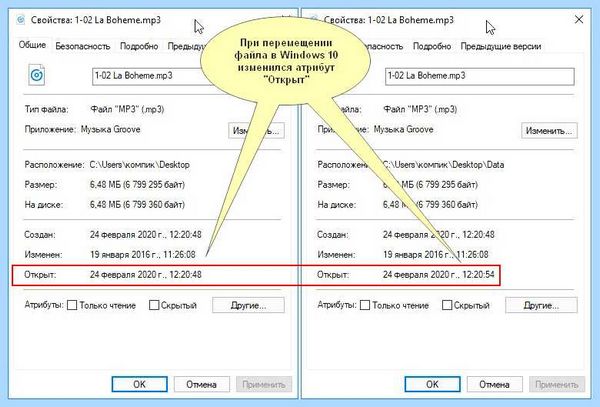
Task: Click Изменить button in right window
Action: click(x=549, y=130)
